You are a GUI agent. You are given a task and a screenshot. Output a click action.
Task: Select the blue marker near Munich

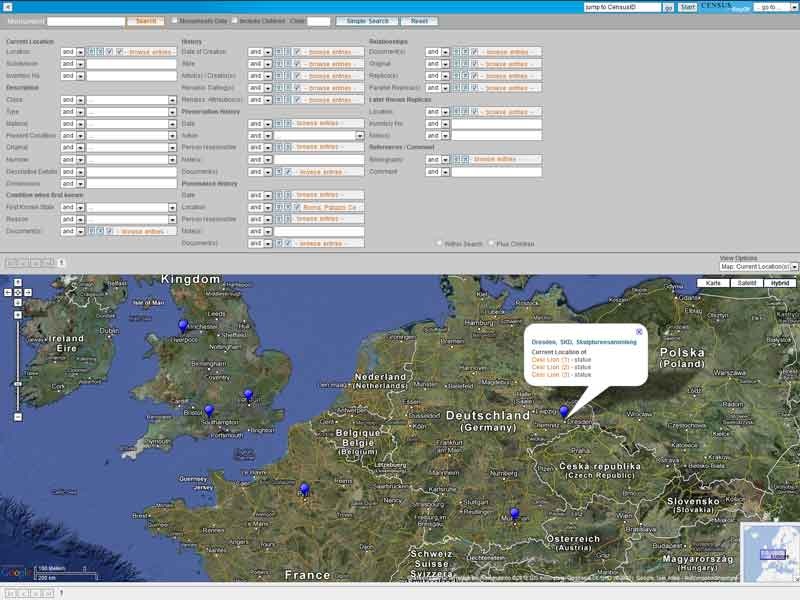[x=514, y=513]
